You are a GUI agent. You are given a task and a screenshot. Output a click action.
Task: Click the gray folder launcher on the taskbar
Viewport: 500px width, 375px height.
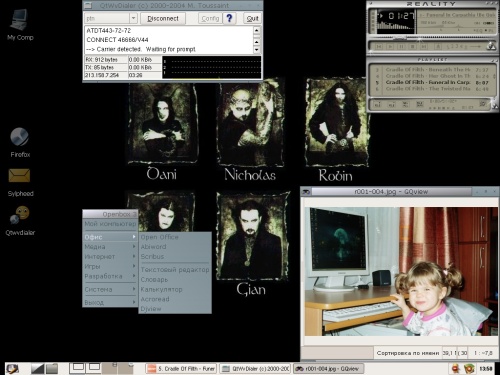[52, 368]
